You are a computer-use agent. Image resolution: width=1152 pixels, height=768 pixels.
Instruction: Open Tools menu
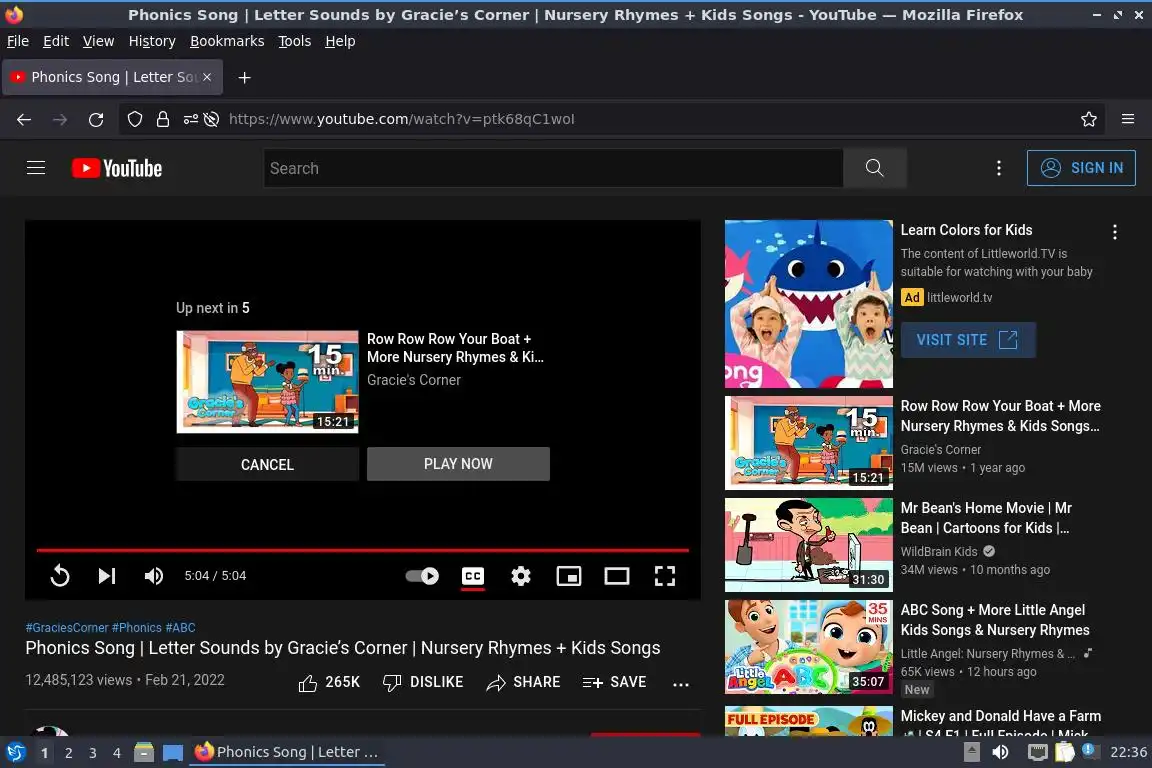tap(295, 41)
